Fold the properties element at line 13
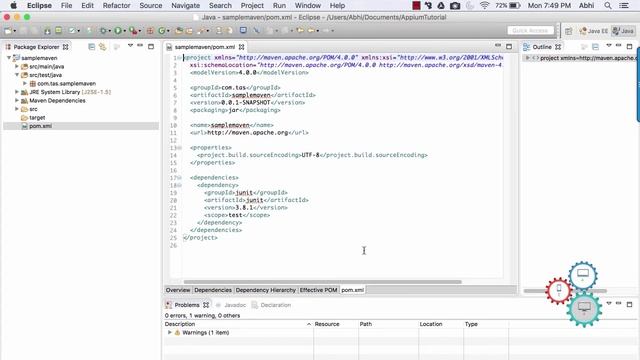The image size is (640, 360). tap(180, 148)
